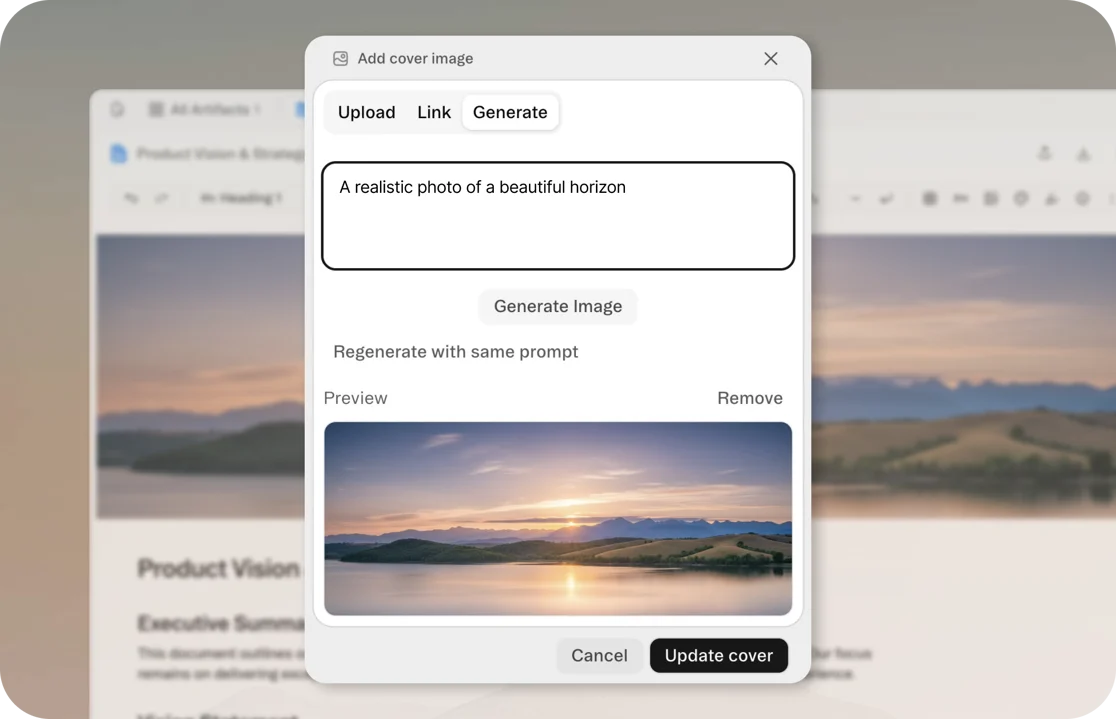Click into the image prompt text box

click(558, 216)
